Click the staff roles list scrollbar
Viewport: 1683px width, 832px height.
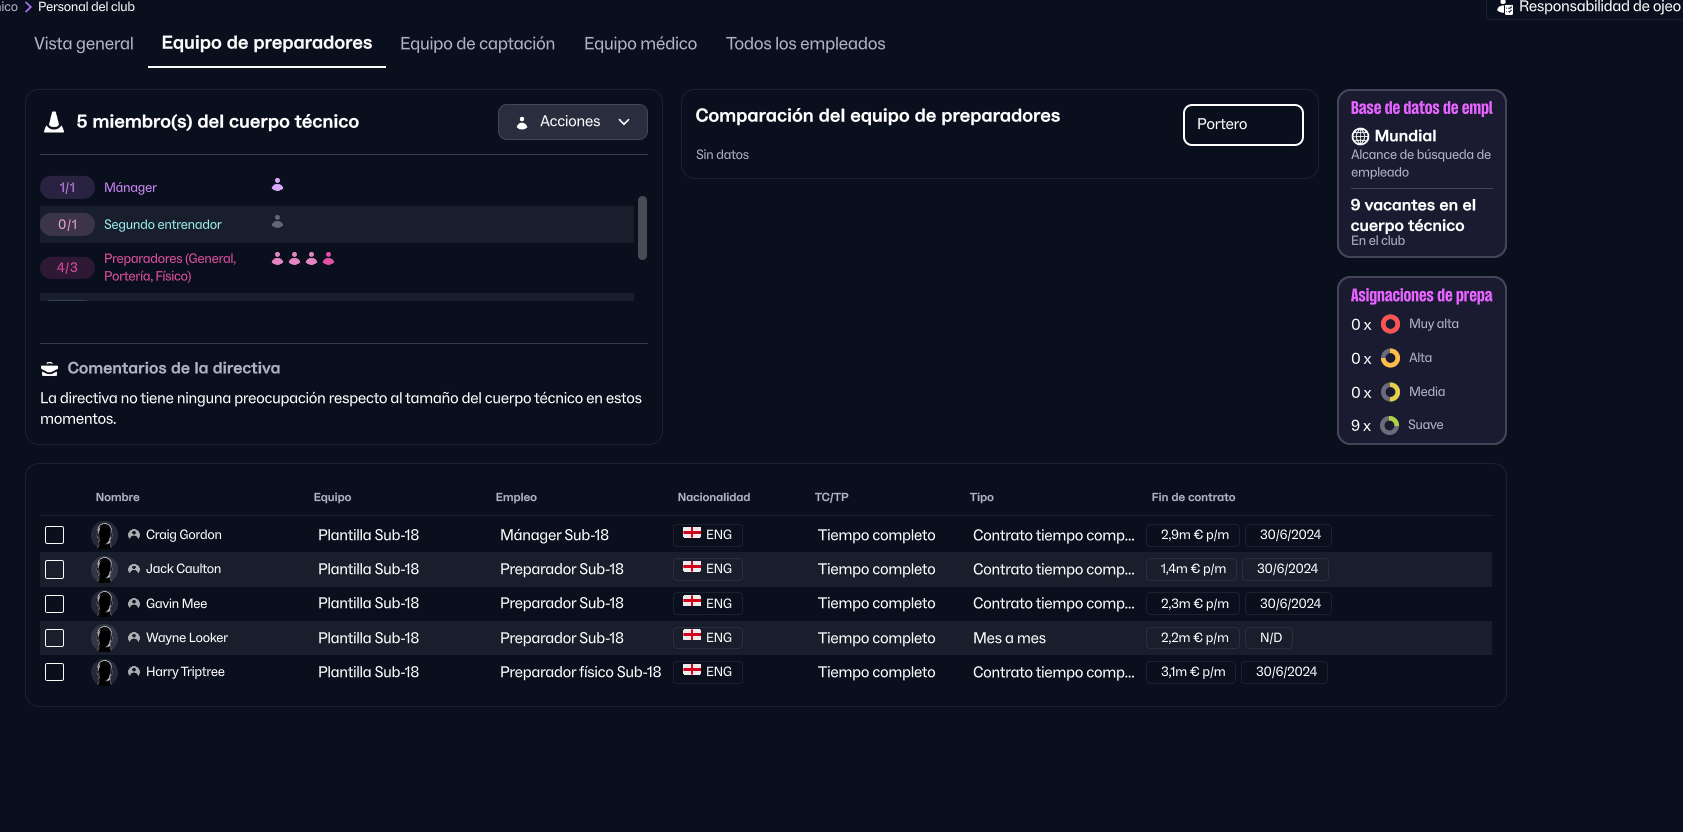[x=642, y=228]
